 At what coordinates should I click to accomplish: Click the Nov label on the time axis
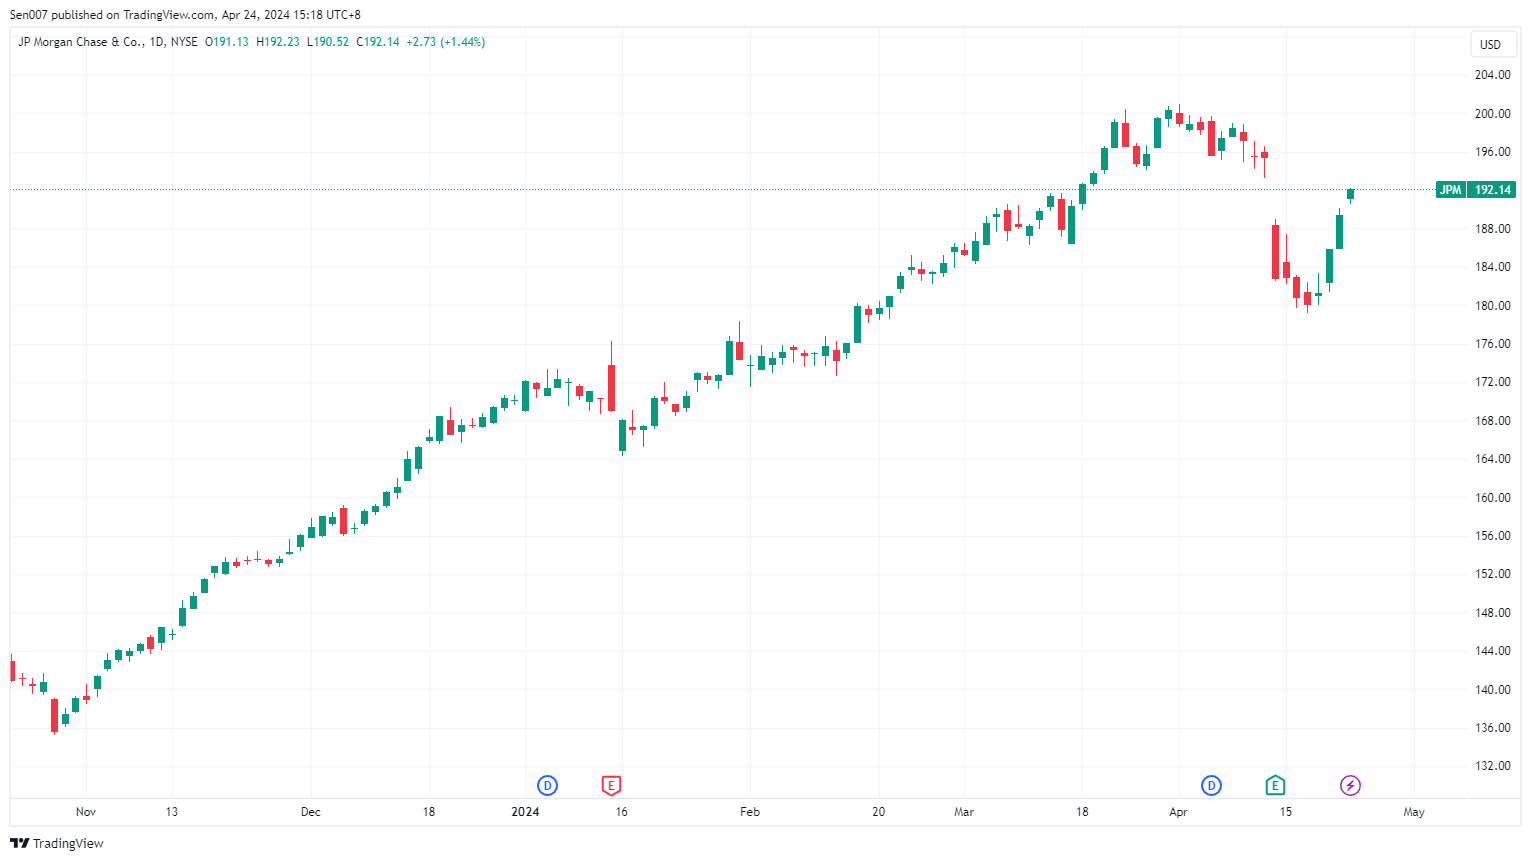pyautogui.click(x=86, y=812)
